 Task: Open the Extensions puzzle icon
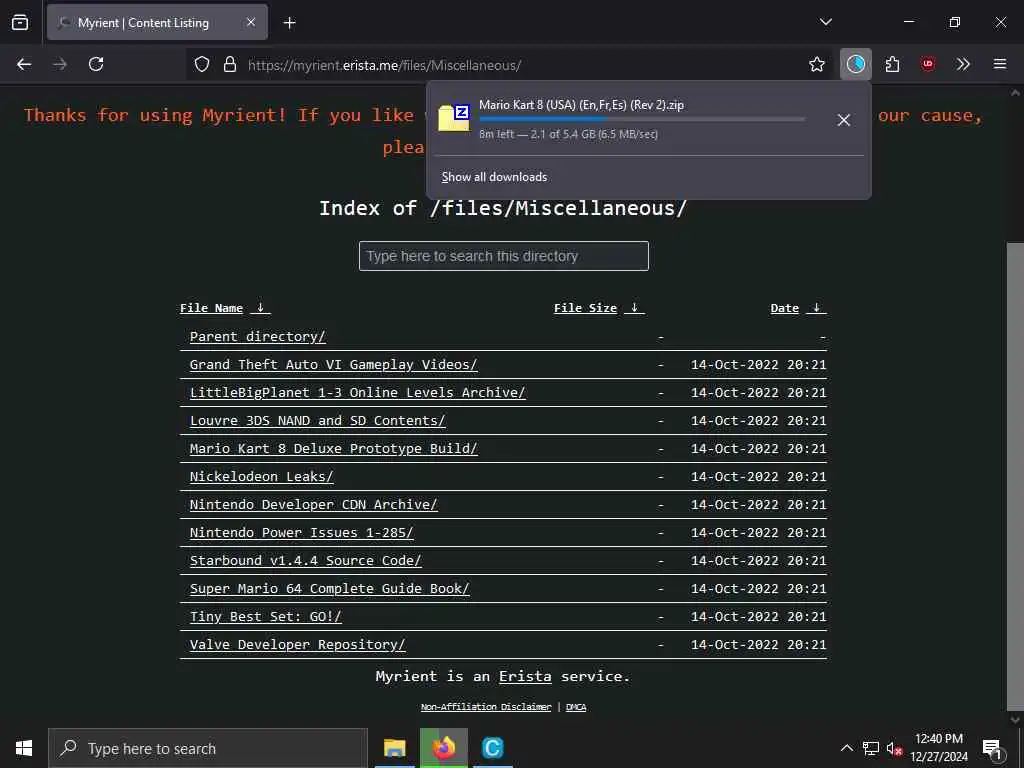click(892, 64)
